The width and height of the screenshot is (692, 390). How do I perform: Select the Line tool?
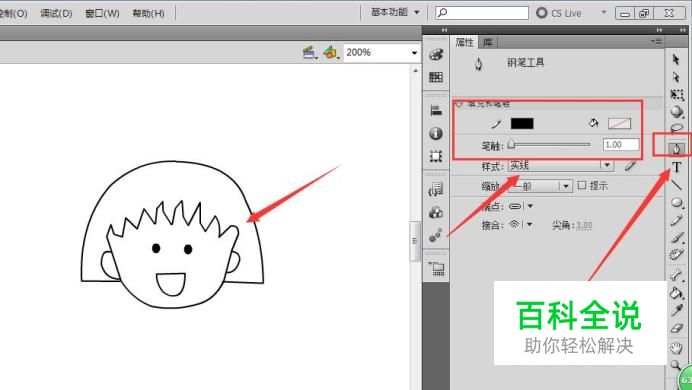[x=676, y=184]
